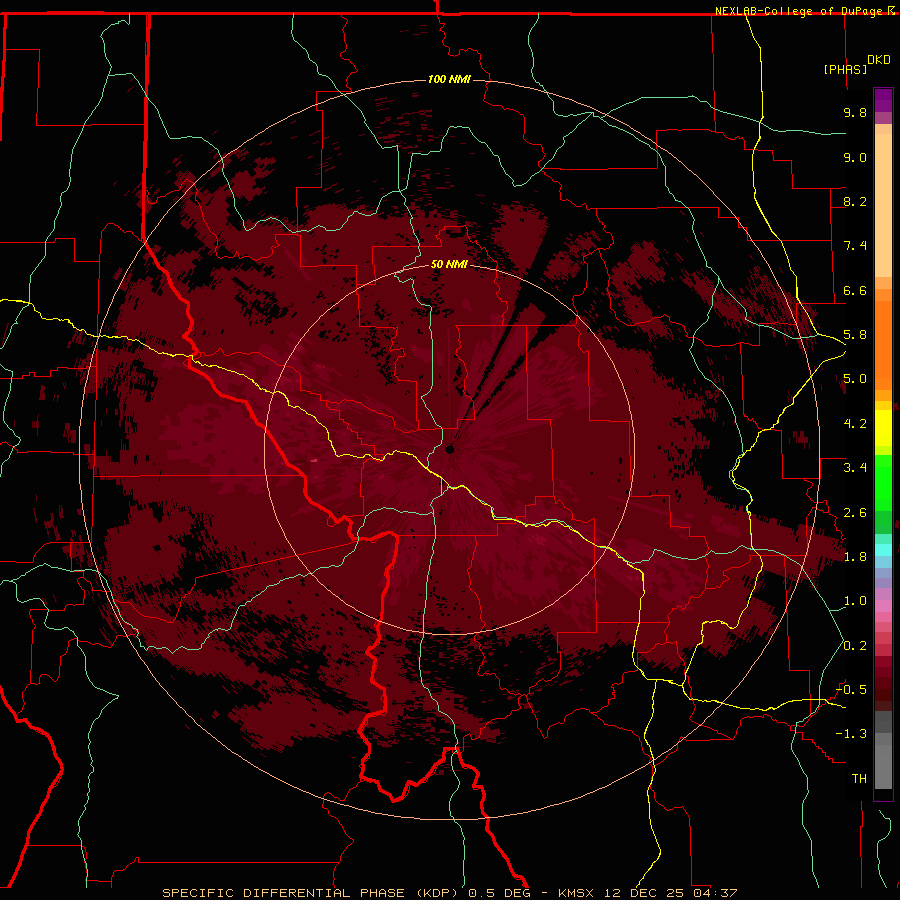Click the 0.5 DEG elevation text

(x=499, y=893)
